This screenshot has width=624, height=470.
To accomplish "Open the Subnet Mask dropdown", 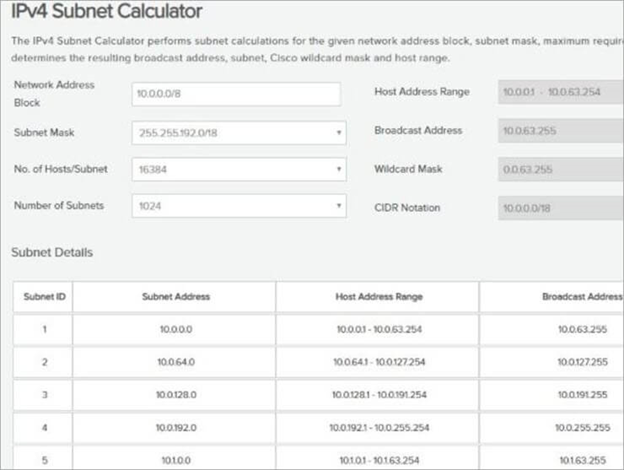I will click(x=238, y=132).
